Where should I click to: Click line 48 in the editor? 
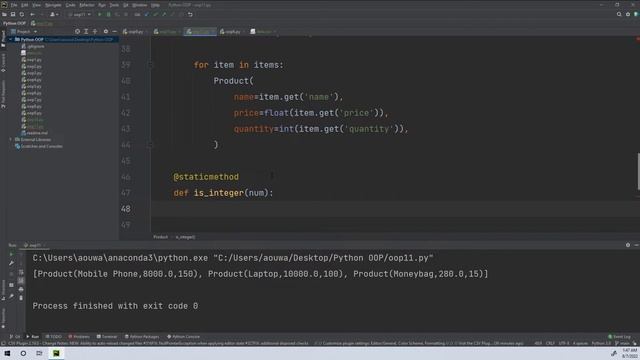point(395,209)
